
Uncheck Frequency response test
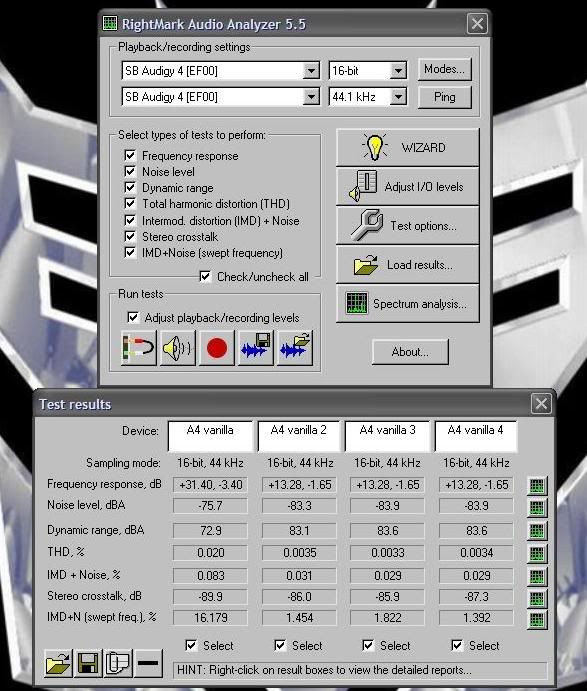pyautogui.click(x=130, y=155)
